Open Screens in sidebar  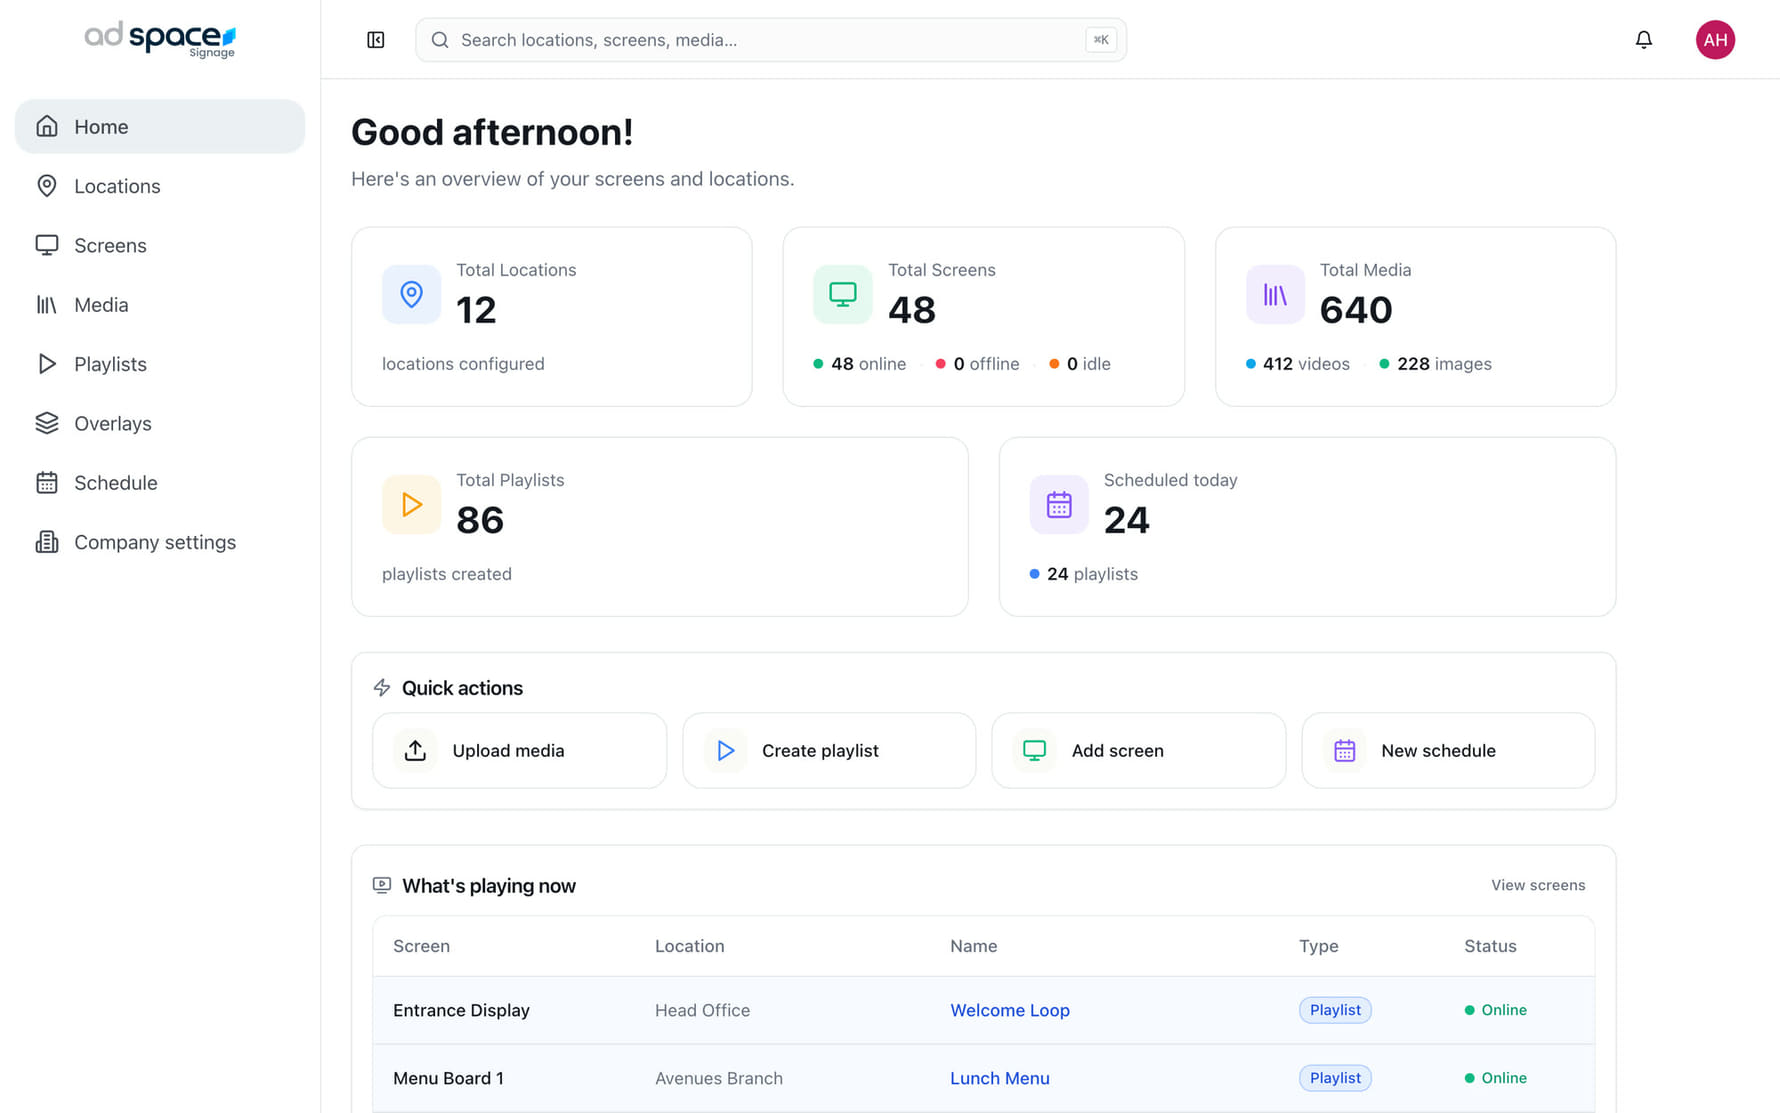click(x=160, y=245)
